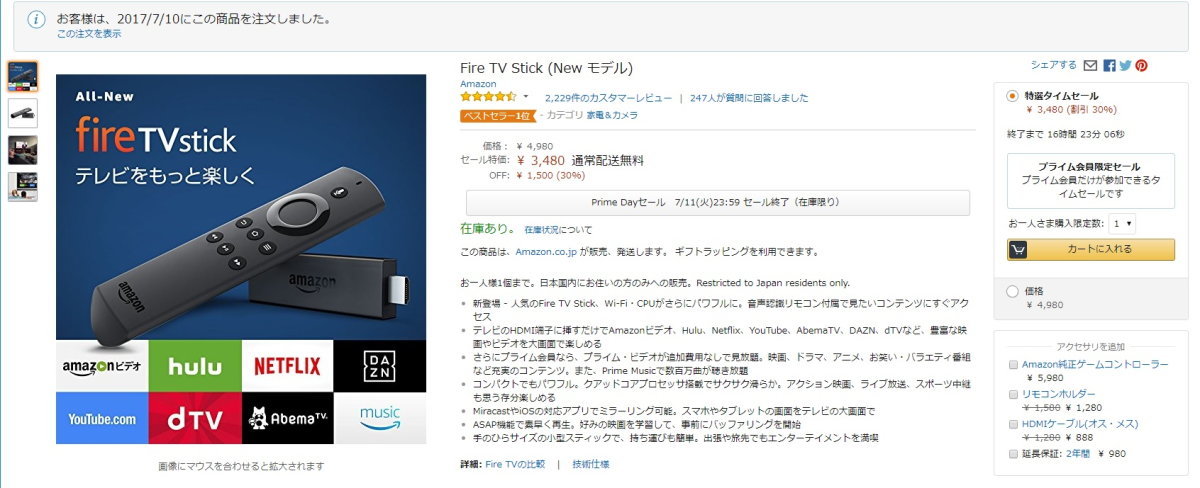Image resolution: width=1200 pixels, height=488 pixels.
Task: Check the リモコンホルダー accessory box
Action: tap(1014, 395)
